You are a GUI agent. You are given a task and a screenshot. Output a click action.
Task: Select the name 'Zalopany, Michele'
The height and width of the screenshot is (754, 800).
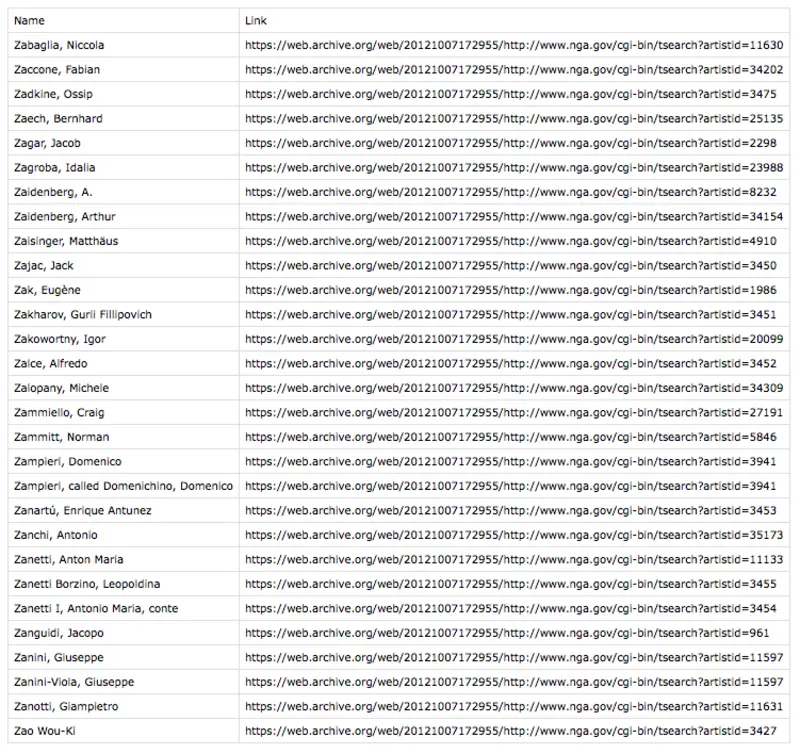coord(61,388)
